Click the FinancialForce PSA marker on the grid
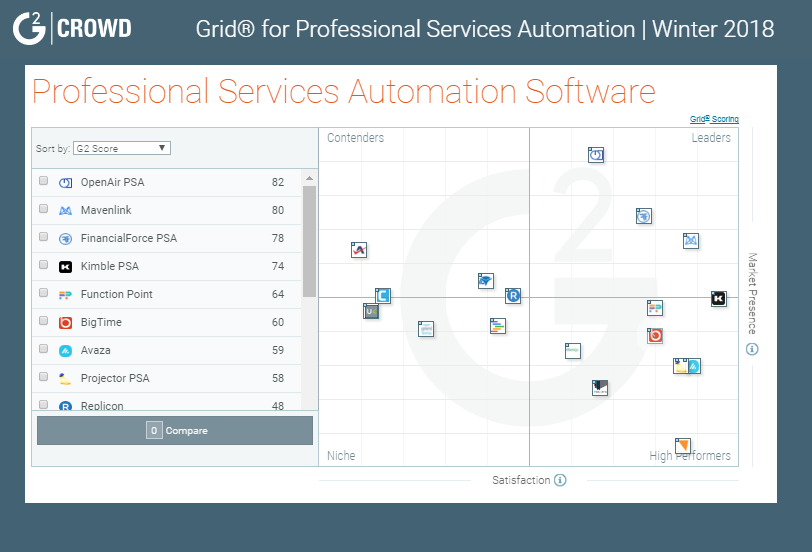The width and height of the screenshot is (812, 552). (644, 216)
